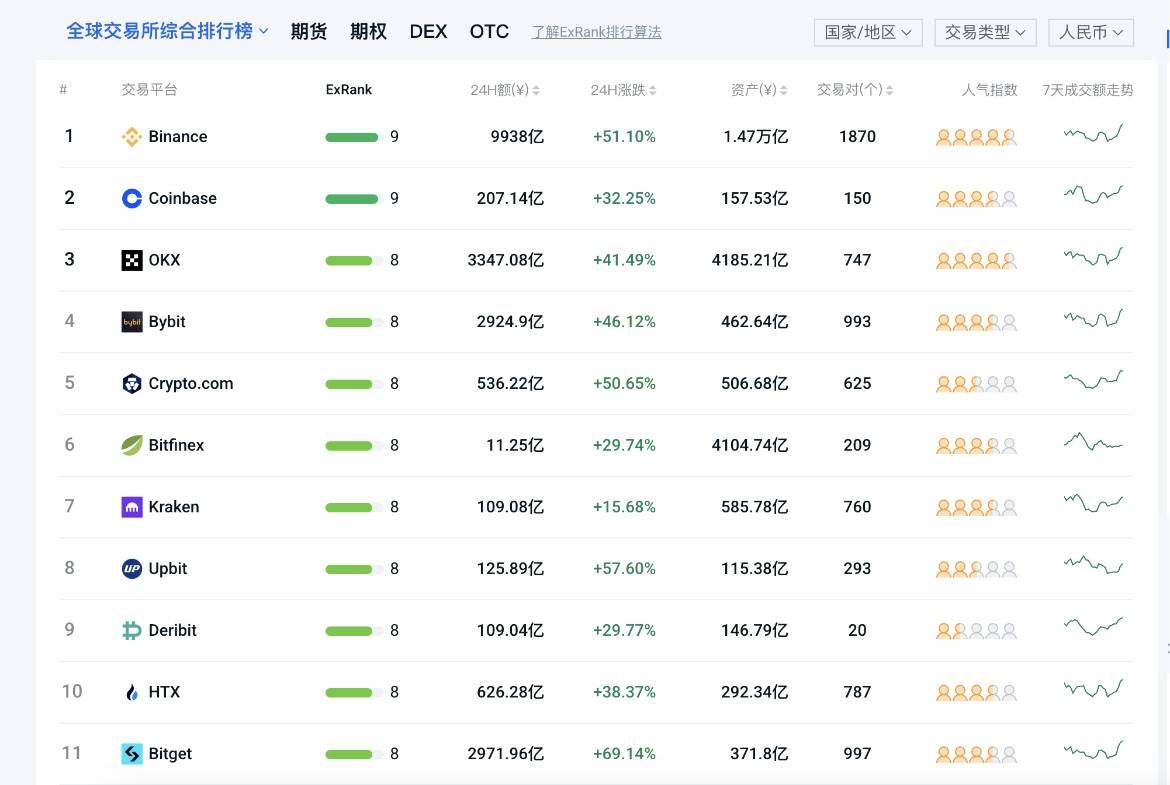The height and width of the screenshot is (785, 1170).
Task: Click Binance's popularity index icons
Action: (x=976, y=137)
